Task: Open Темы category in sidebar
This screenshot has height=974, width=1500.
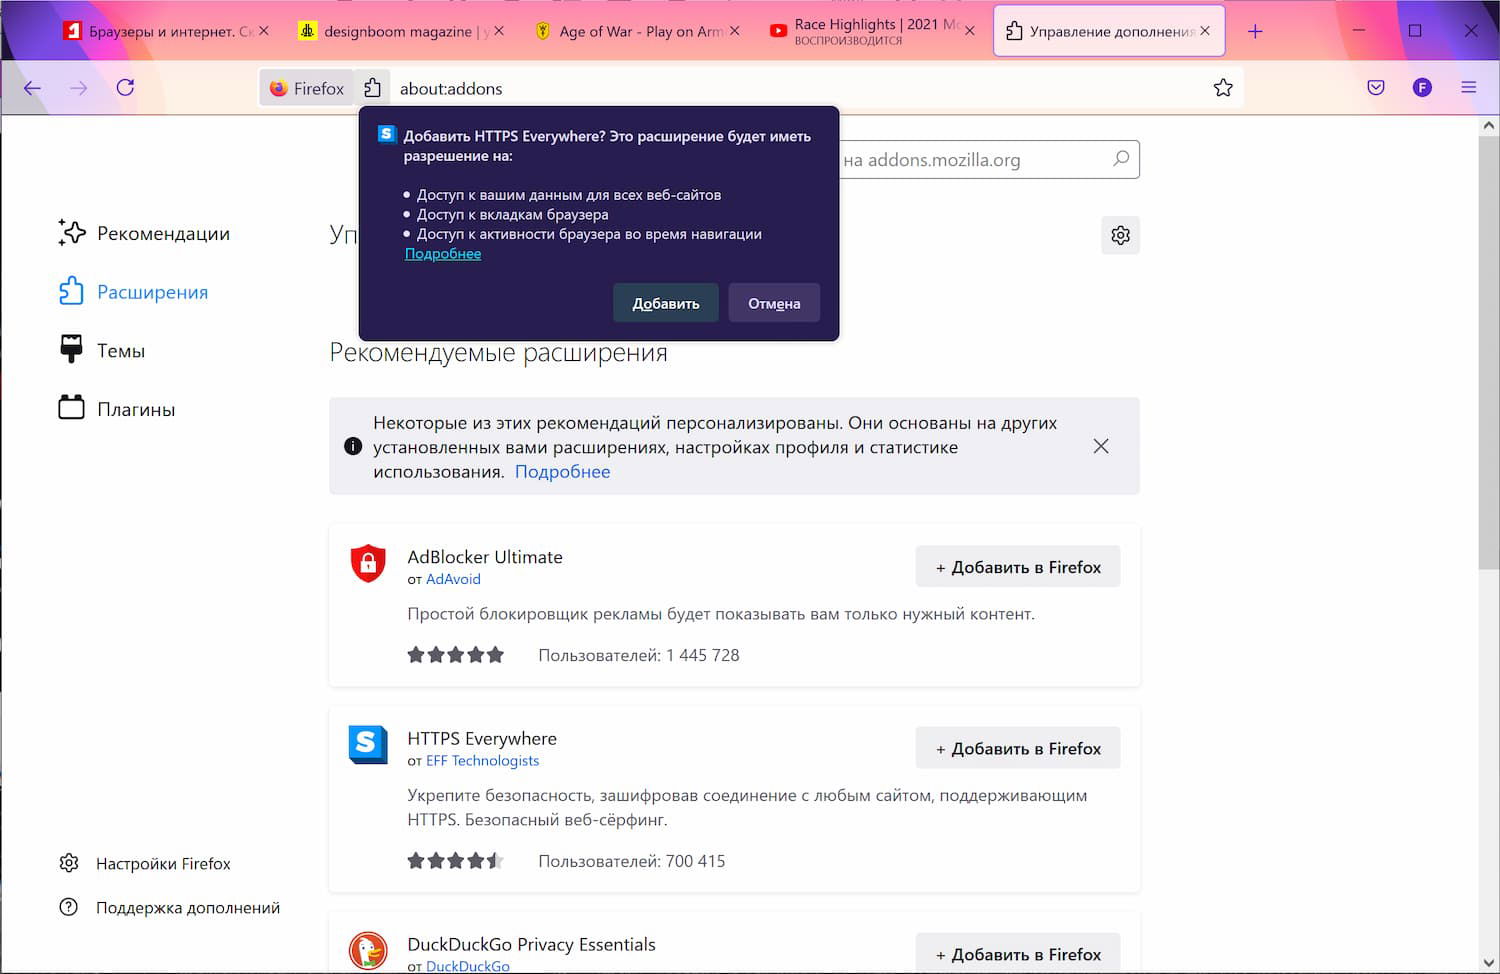Action: [x=101, y=350]
